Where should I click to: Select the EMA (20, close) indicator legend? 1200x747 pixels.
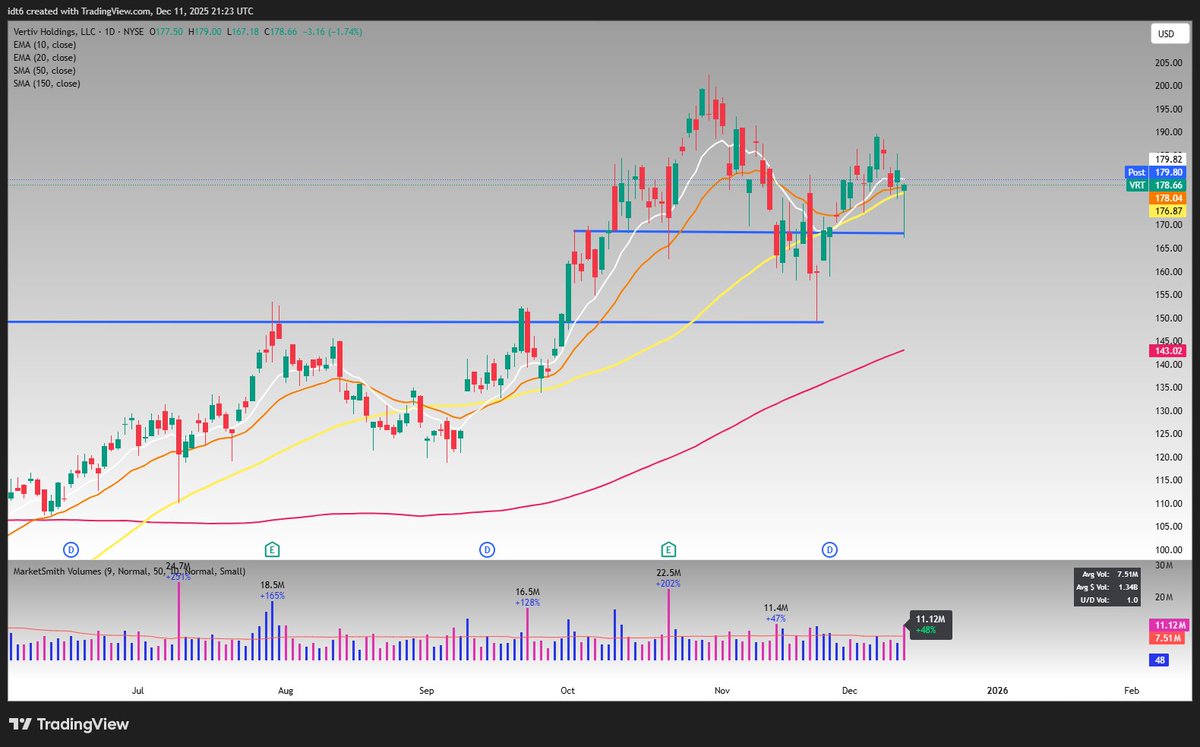(x=45, y=58)
